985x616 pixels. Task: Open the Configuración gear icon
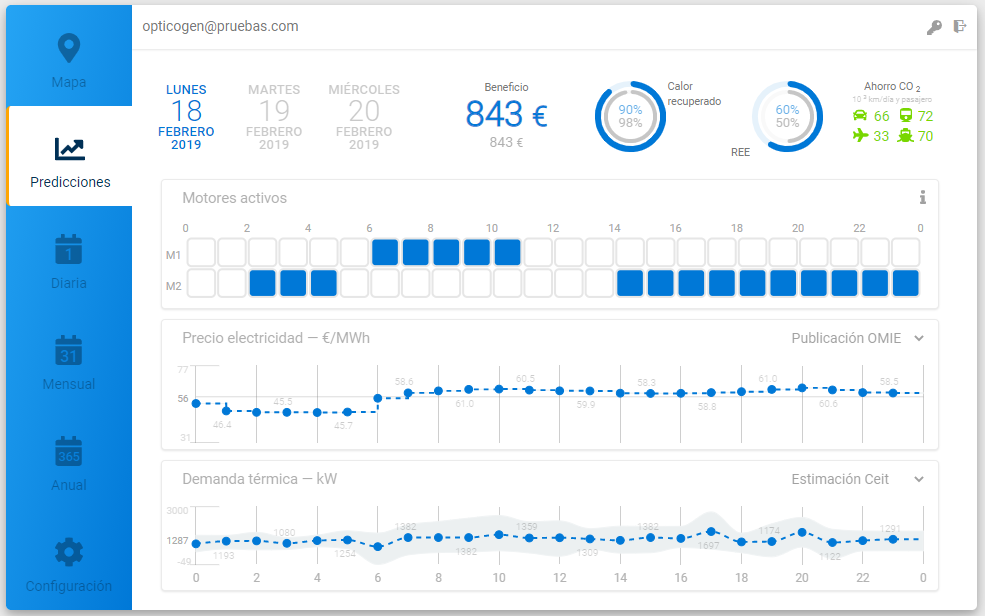(68, 552)
